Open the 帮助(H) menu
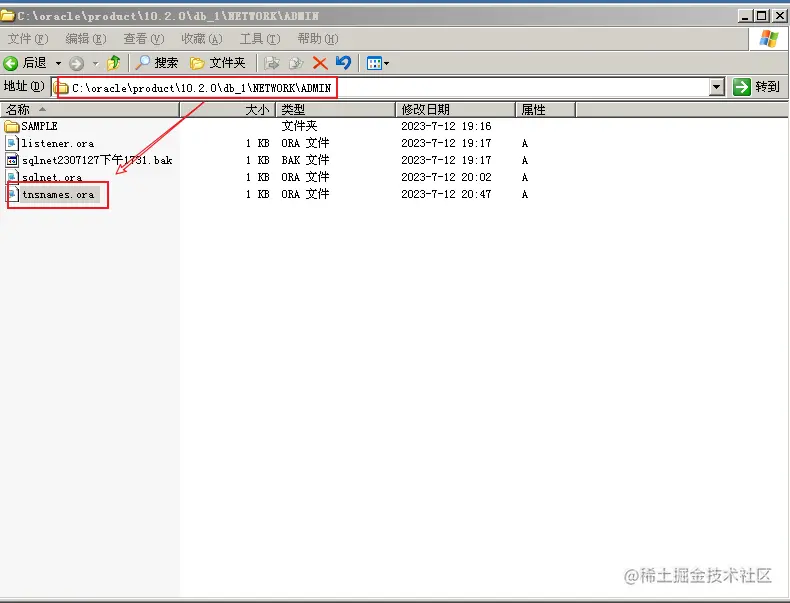790x603 pixels. coord(317,39)
